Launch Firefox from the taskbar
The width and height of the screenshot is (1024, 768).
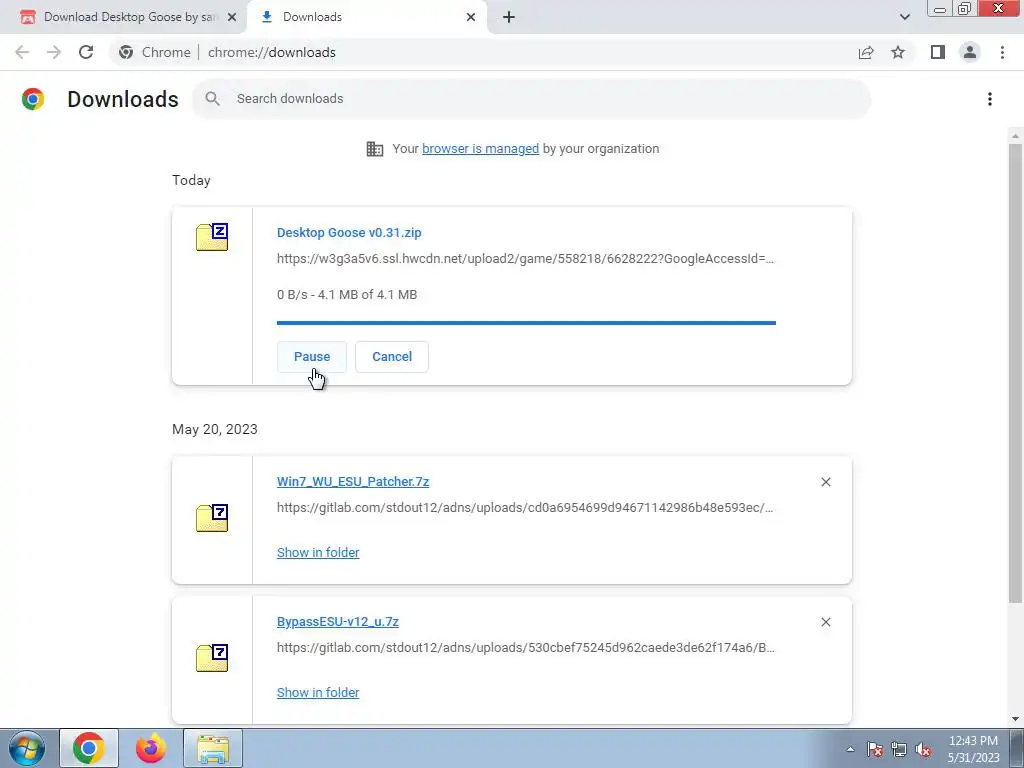pyautogui.click(x=151, y=748)
